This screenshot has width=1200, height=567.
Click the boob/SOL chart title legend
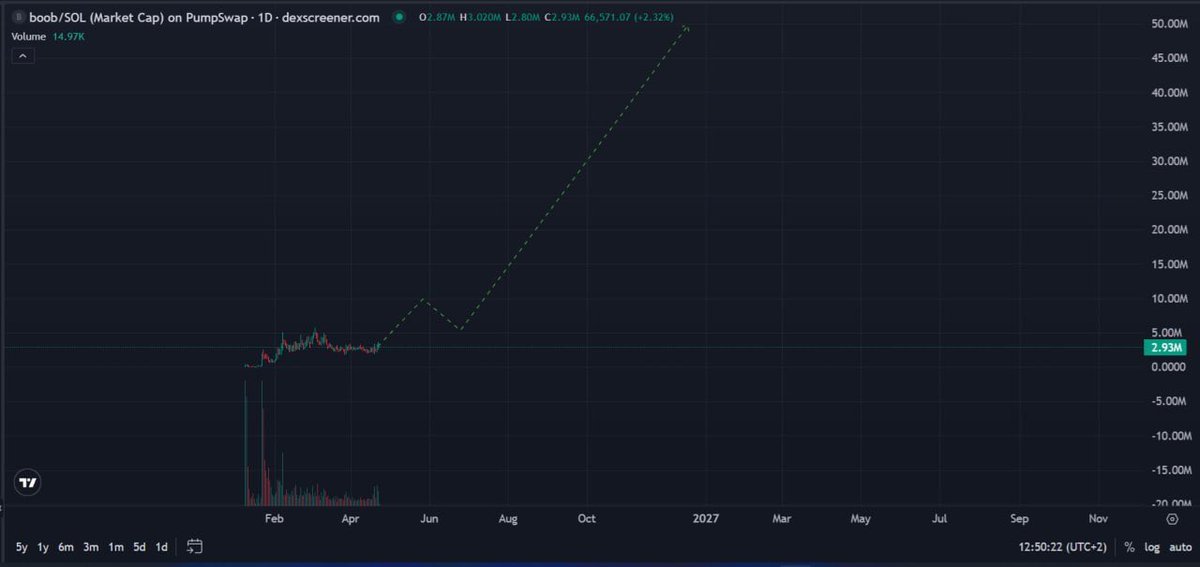point(203,18)
